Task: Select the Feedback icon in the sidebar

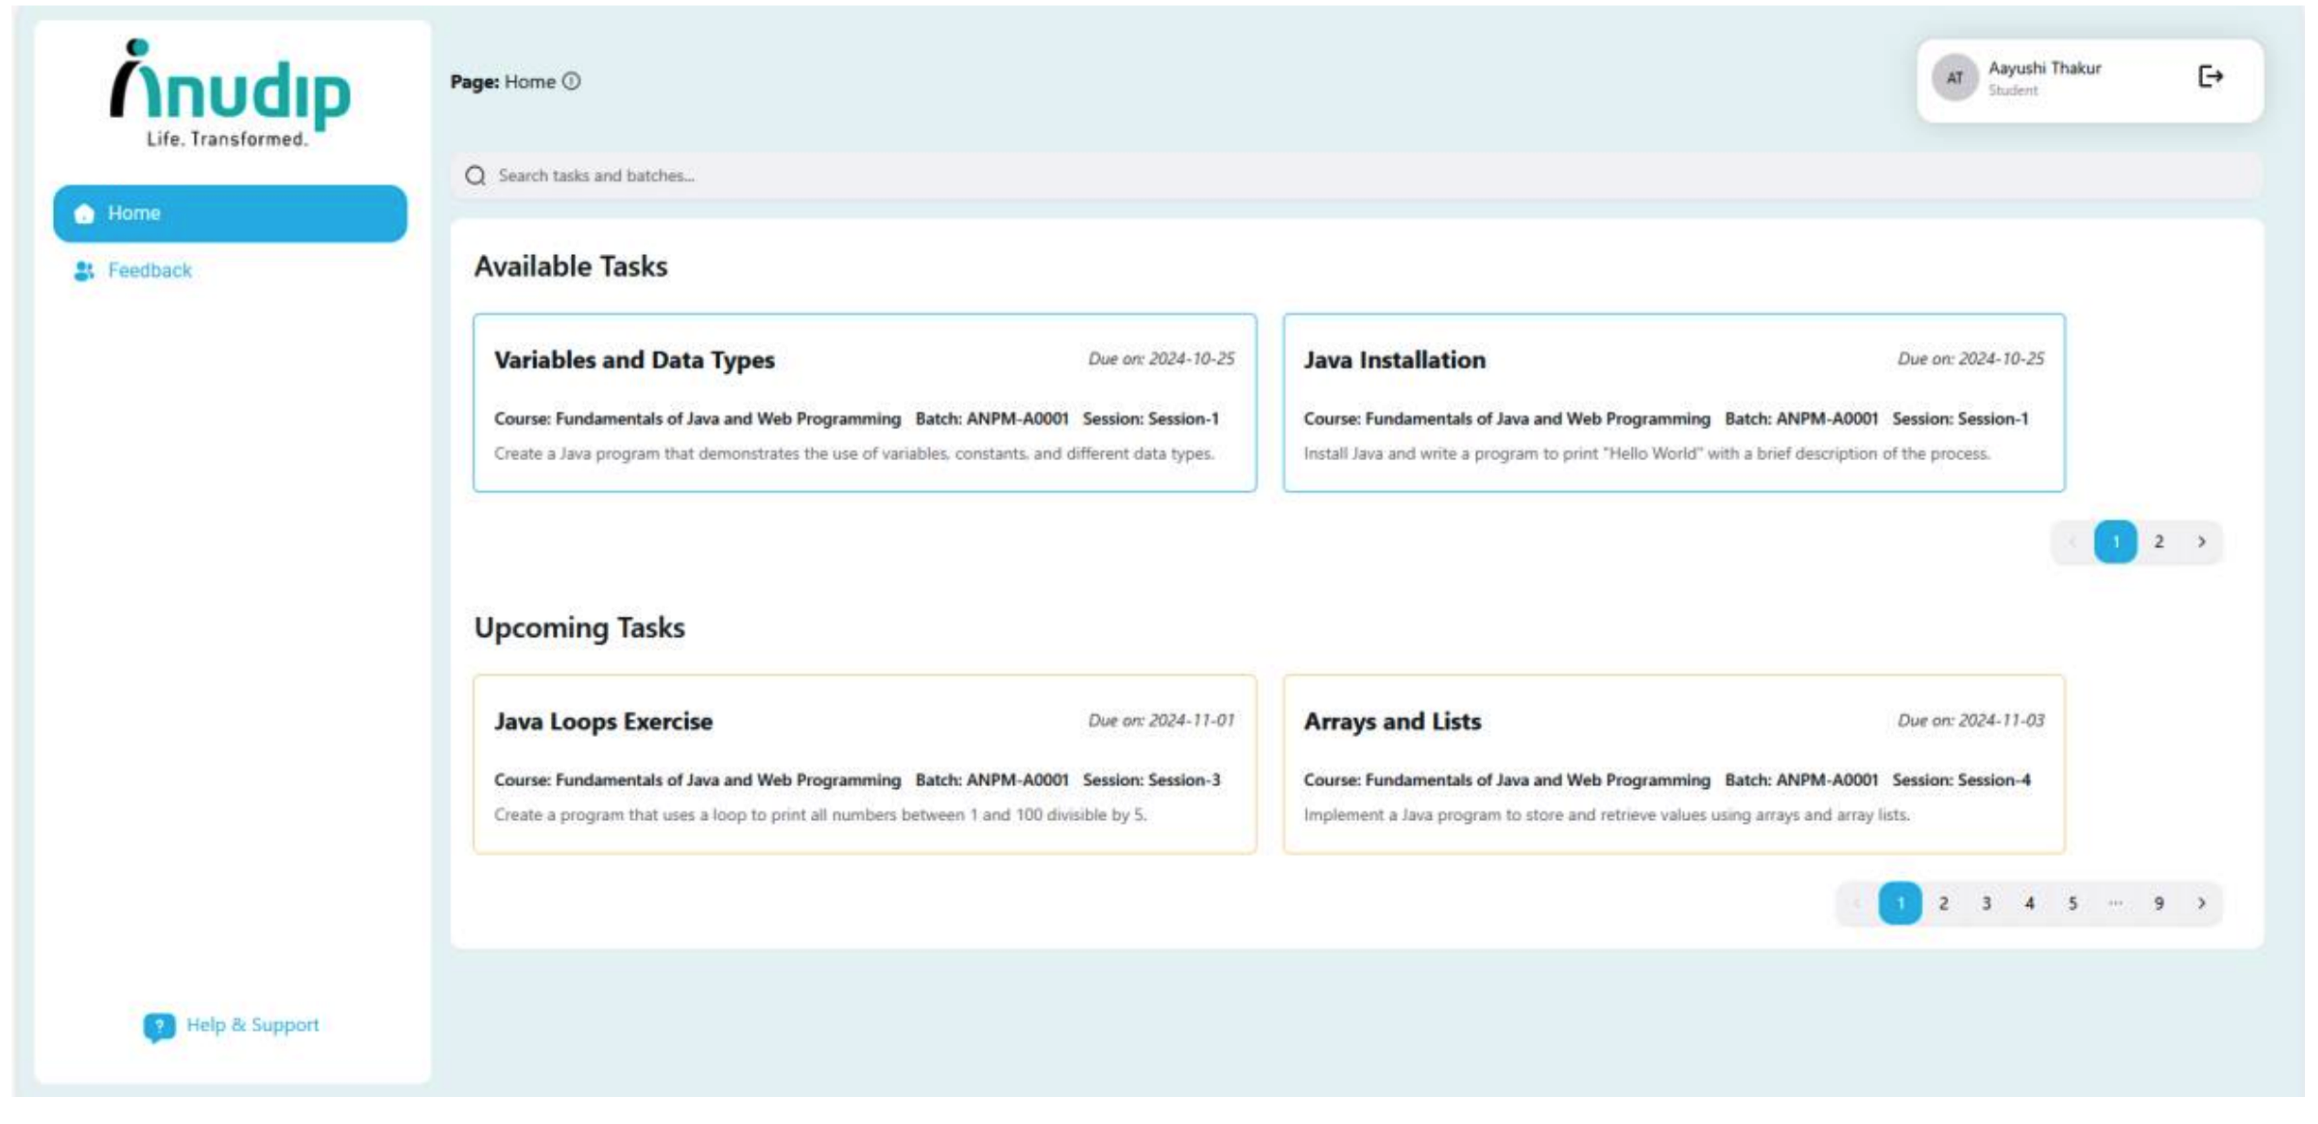Action: coord(84,269)
